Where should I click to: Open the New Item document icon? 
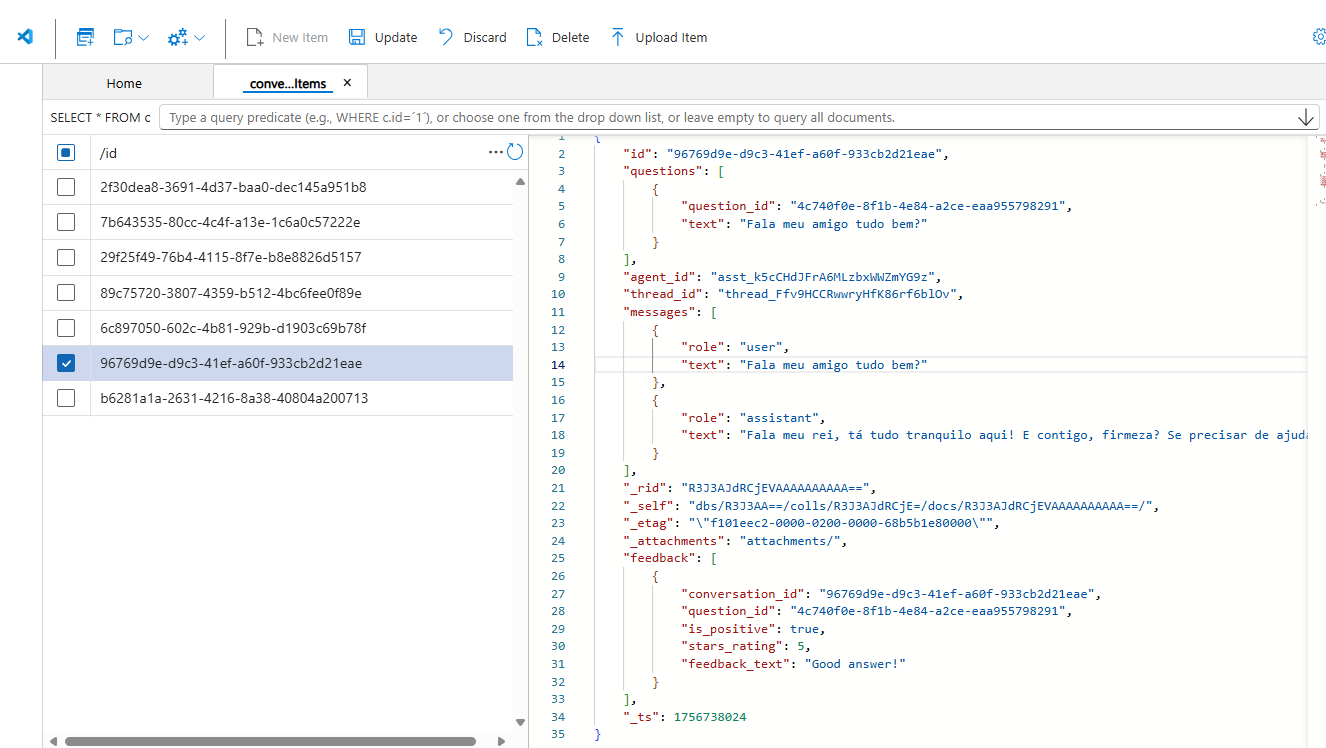[x=256, y=36]
